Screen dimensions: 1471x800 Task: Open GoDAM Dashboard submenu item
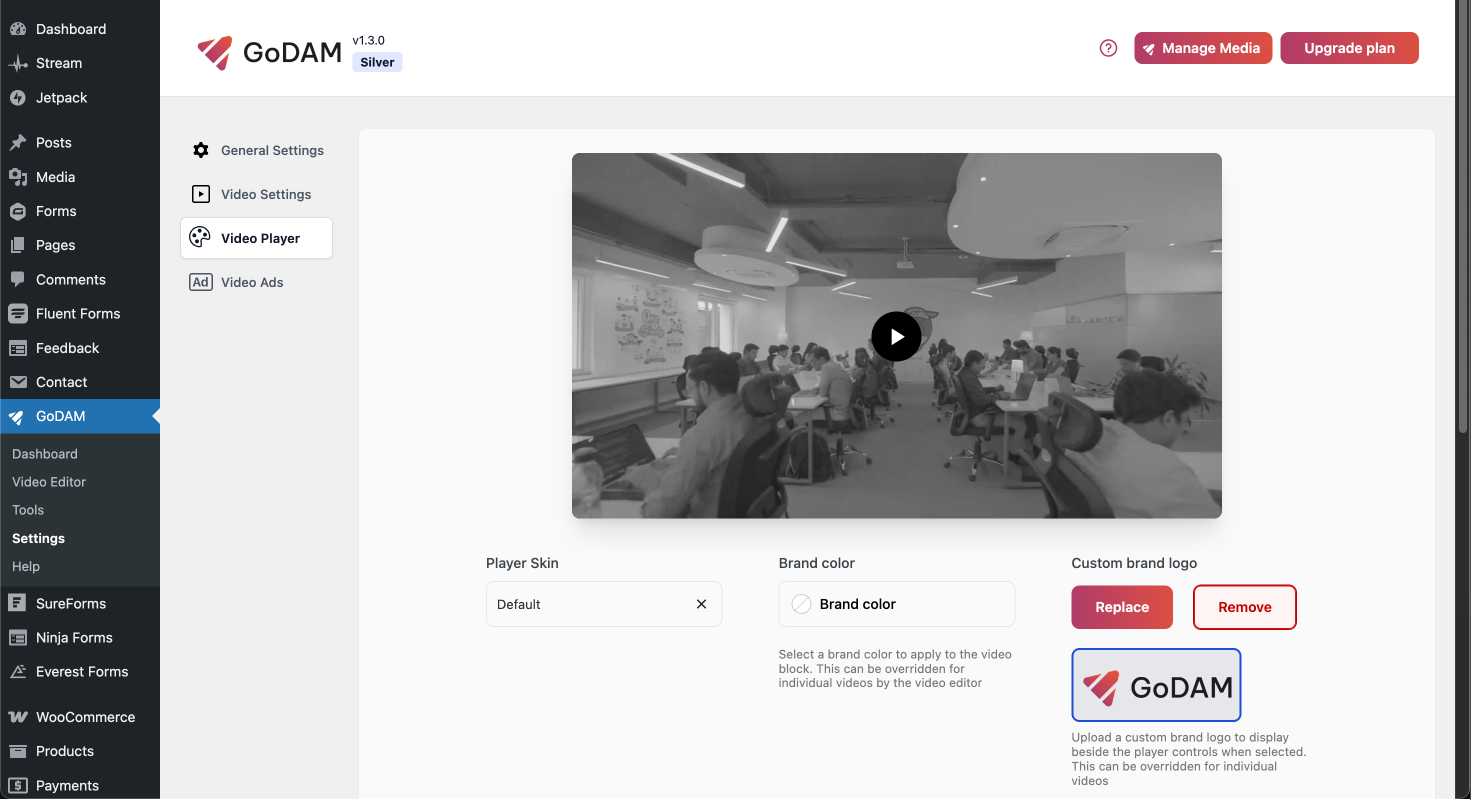[45, 454]
